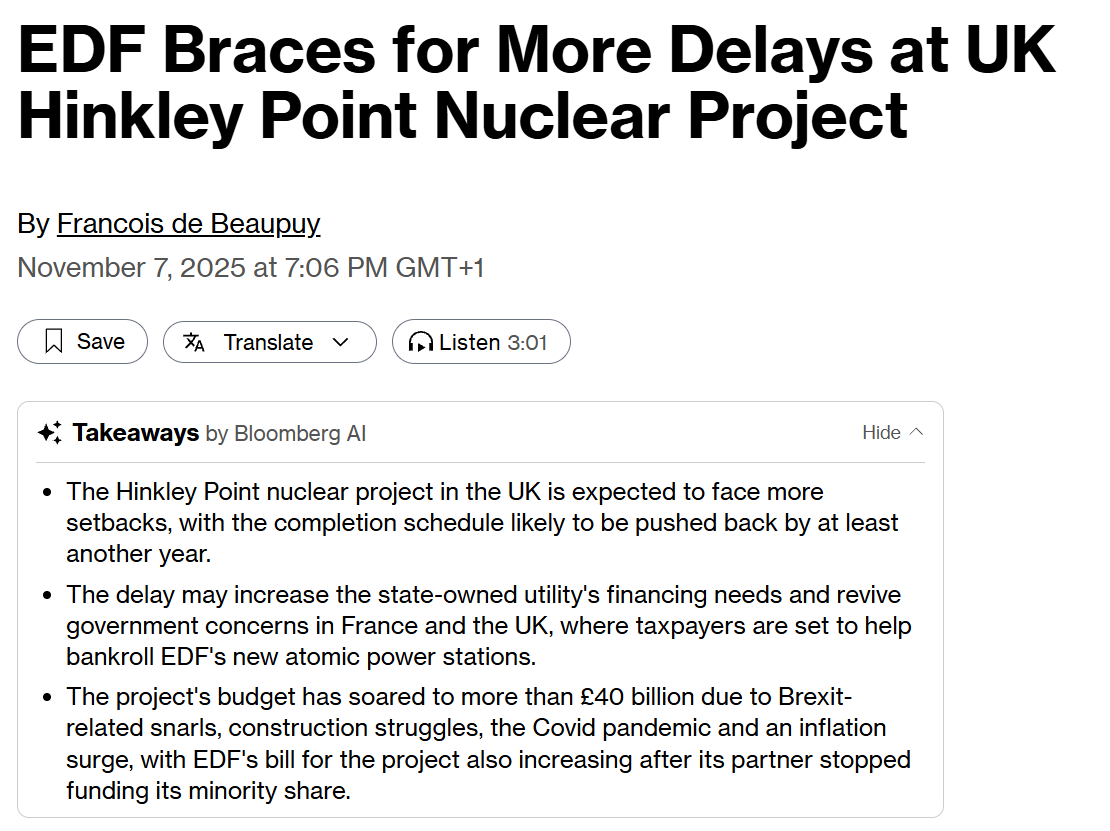Click the Bloomberg AI sparkle icon

50,432
